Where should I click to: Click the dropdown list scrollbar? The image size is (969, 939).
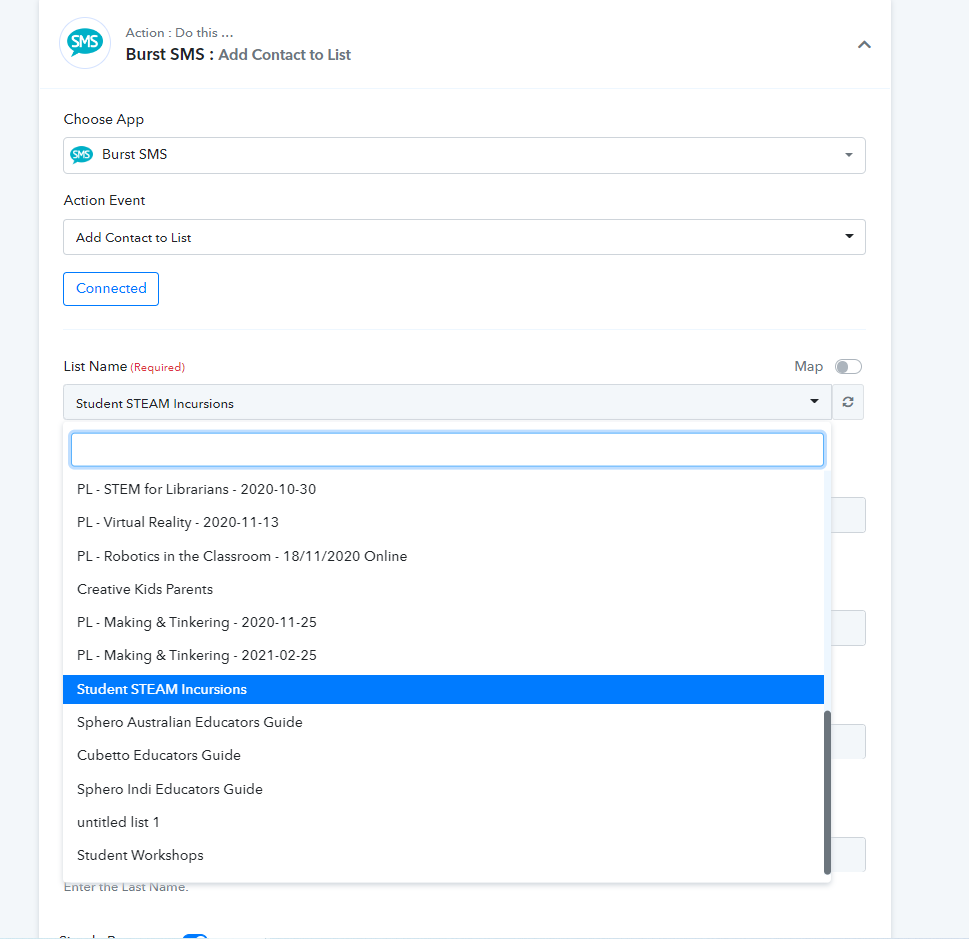click(x=827, y=792)
